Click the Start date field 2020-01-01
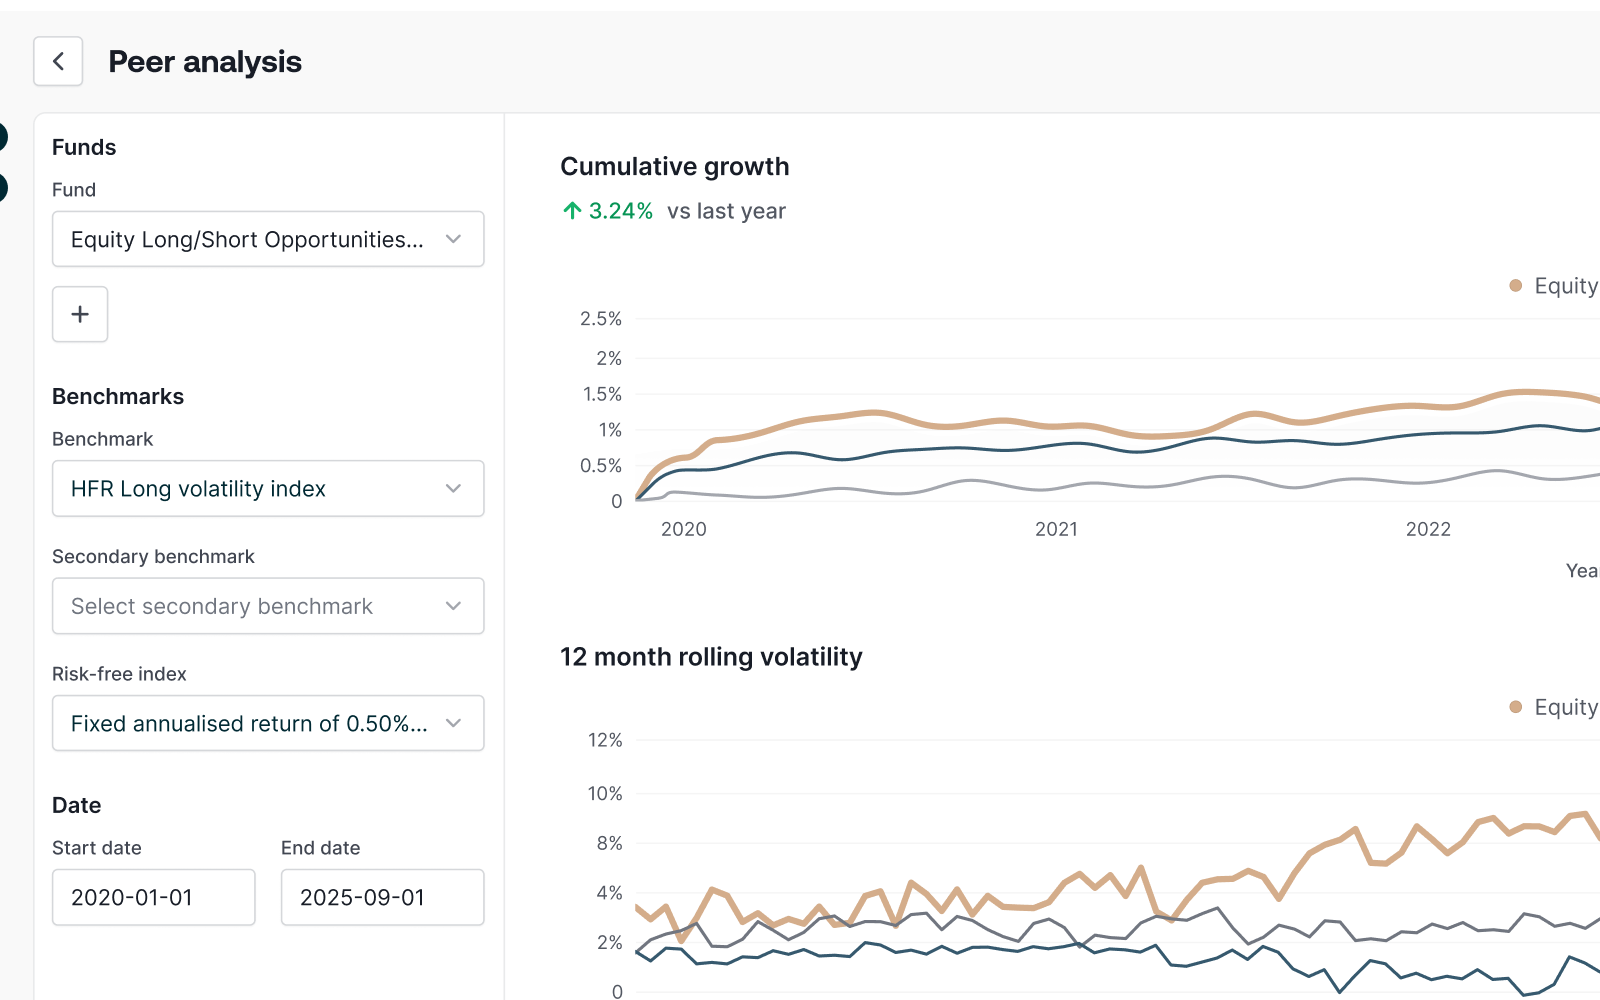This screenshot has width=1600, height=1000. [154, 897]
